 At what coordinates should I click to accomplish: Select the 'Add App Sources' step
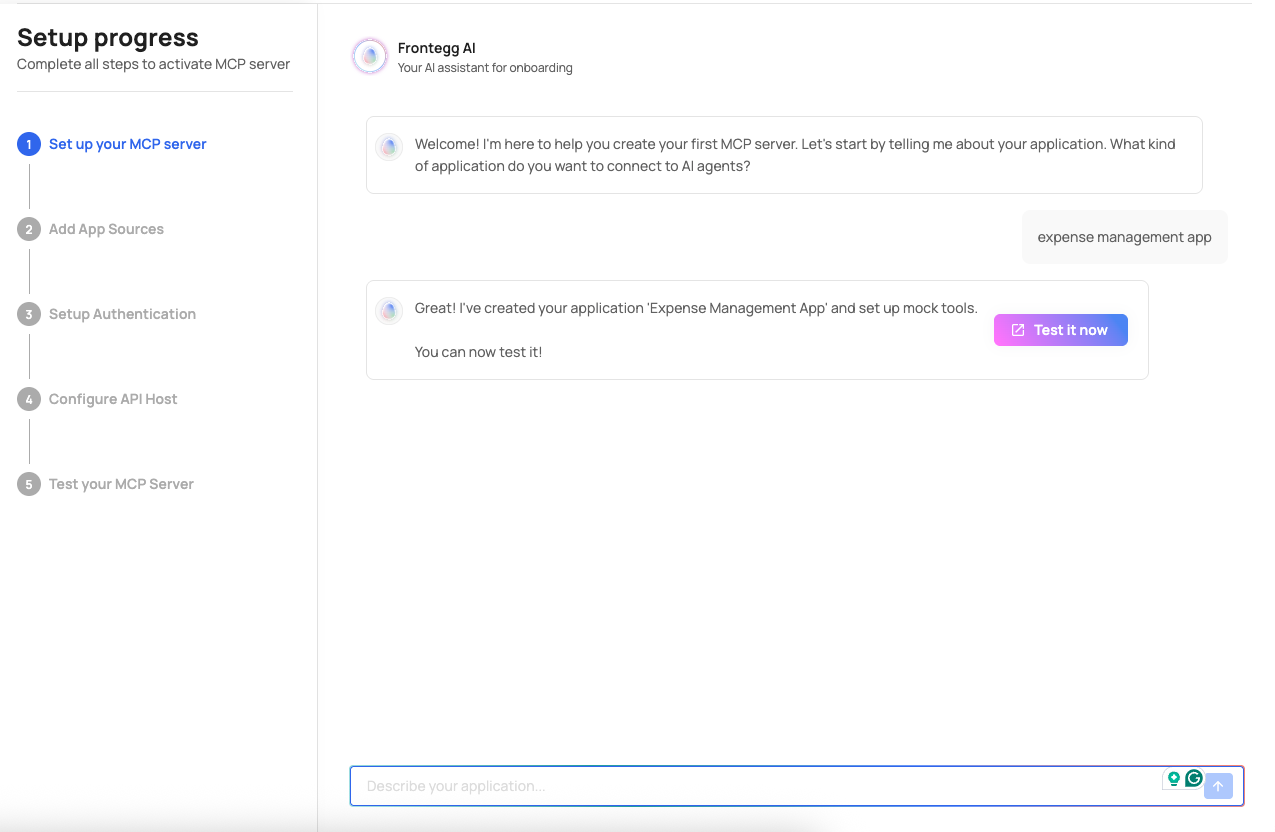tap(106, 228)
